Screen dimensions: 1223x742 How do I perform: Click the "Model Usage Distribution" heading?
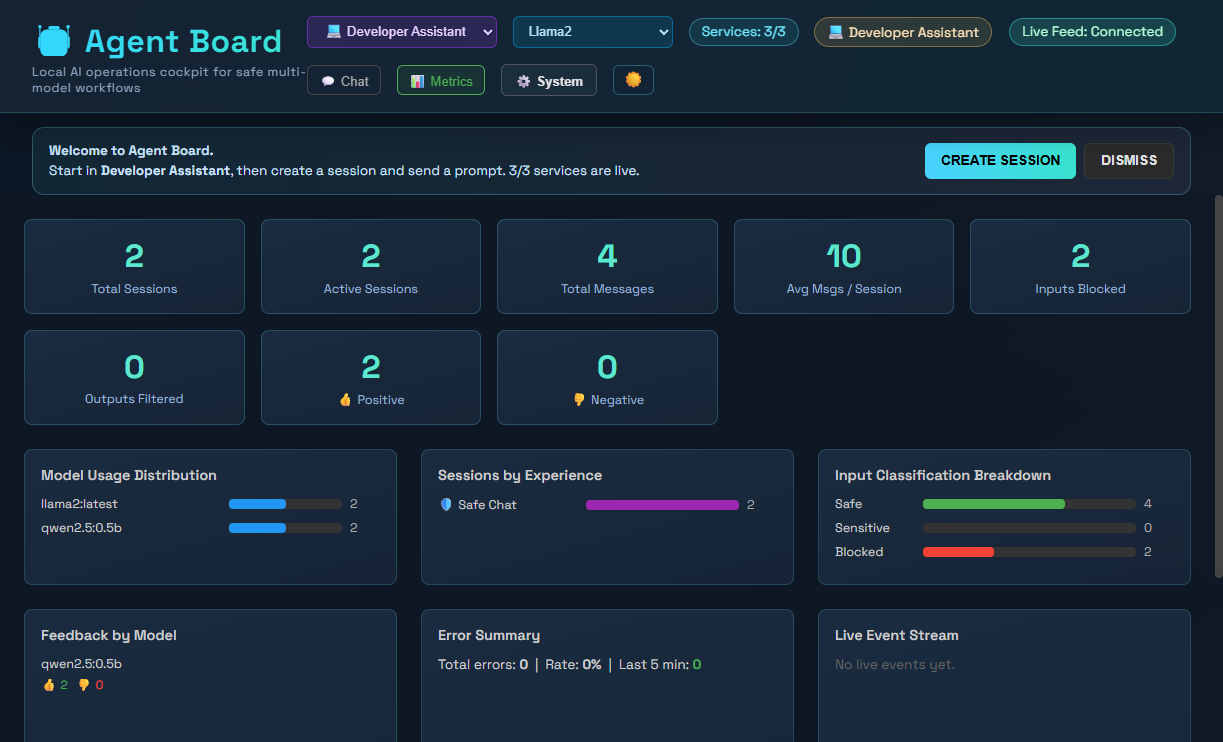click(129, 475)
